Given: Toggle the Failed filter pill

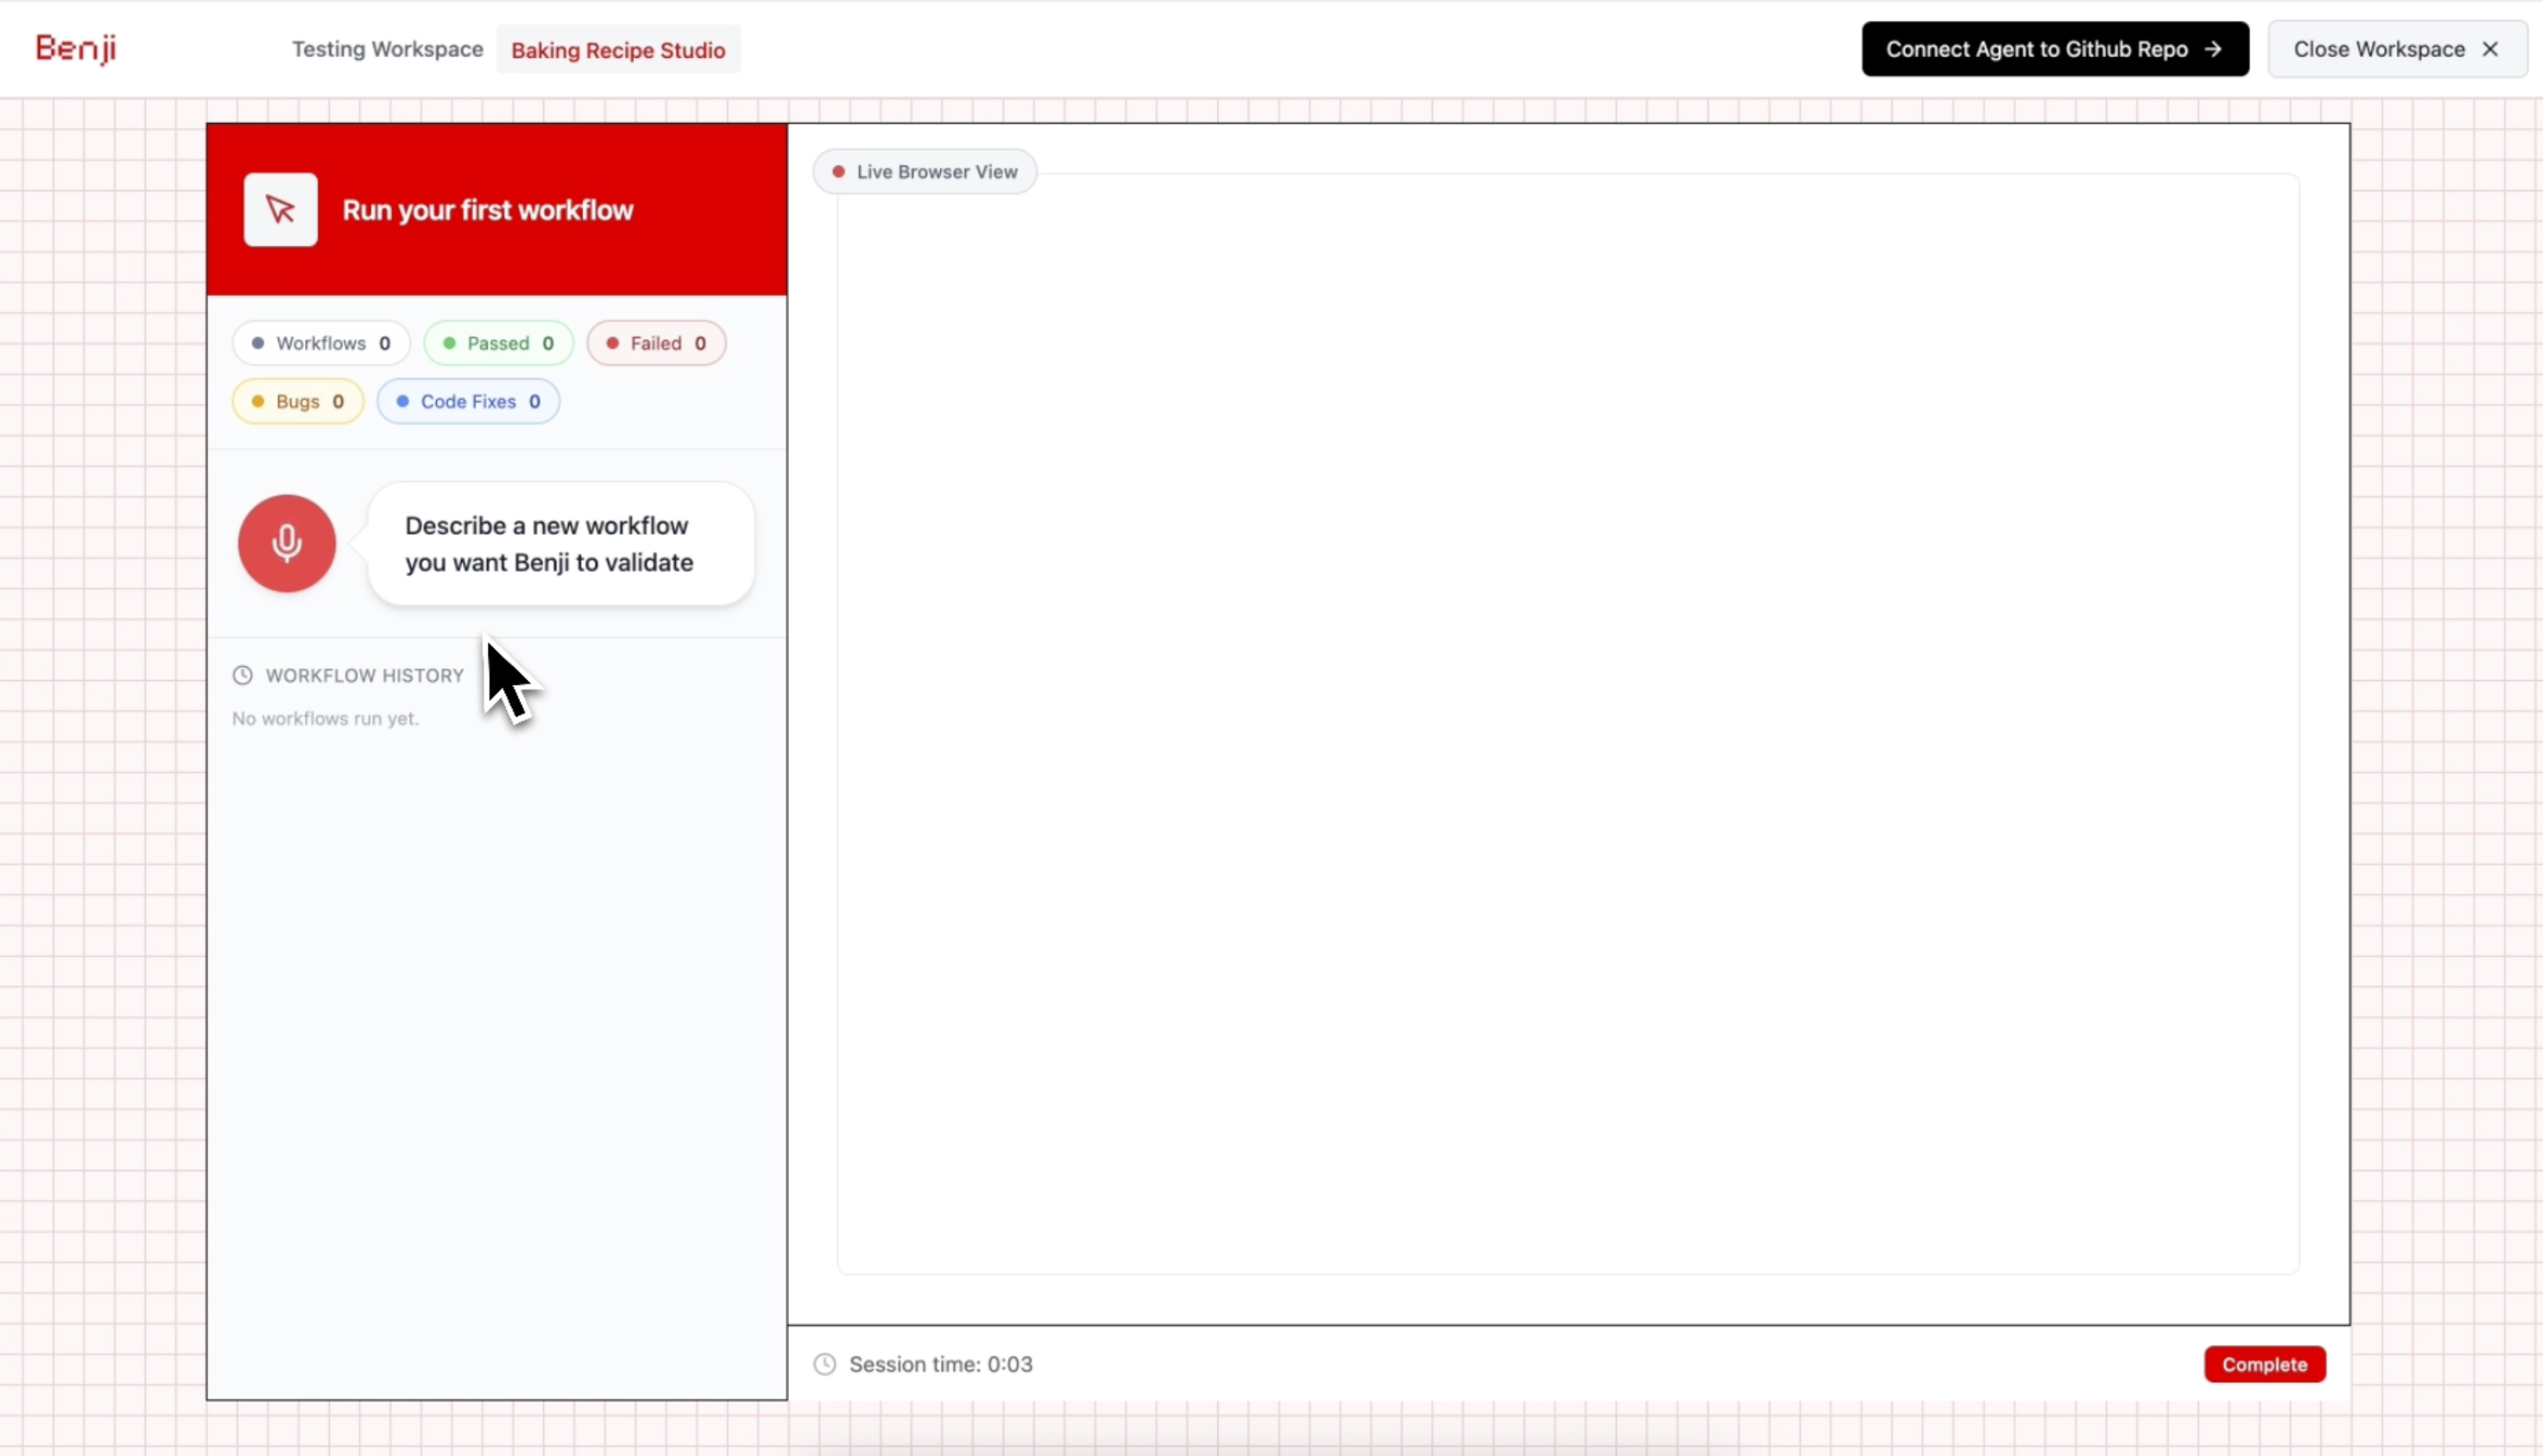Looking at the screenshot, I should click(656, 343).
